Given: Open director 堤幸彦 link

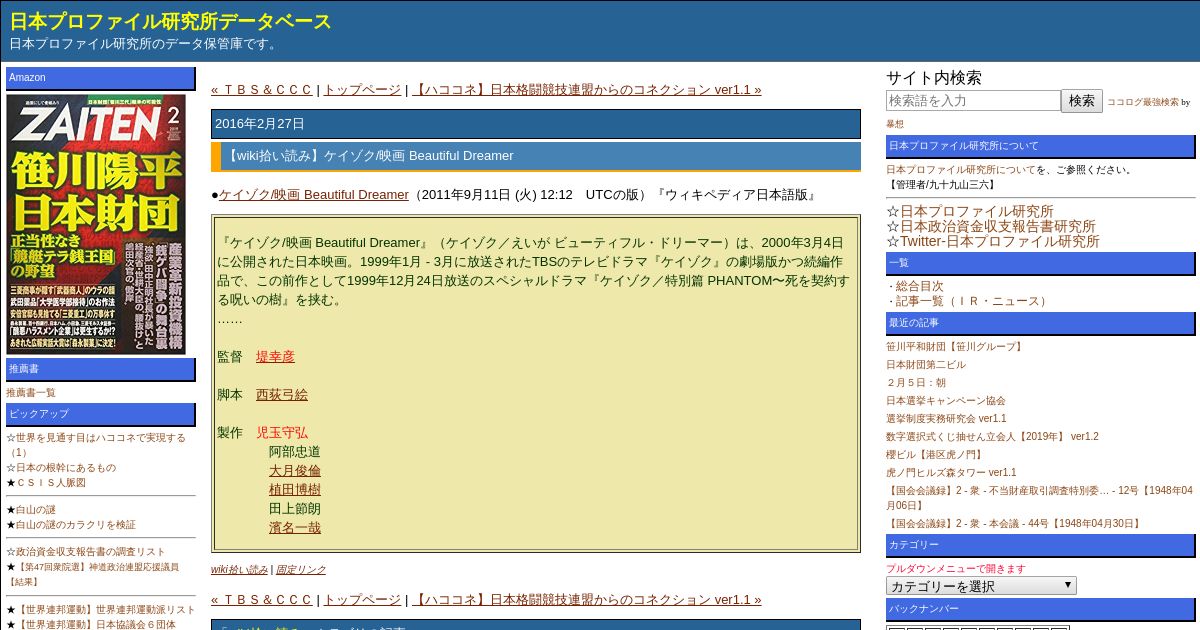Looking at the screenshot, I should pos(275,357).
